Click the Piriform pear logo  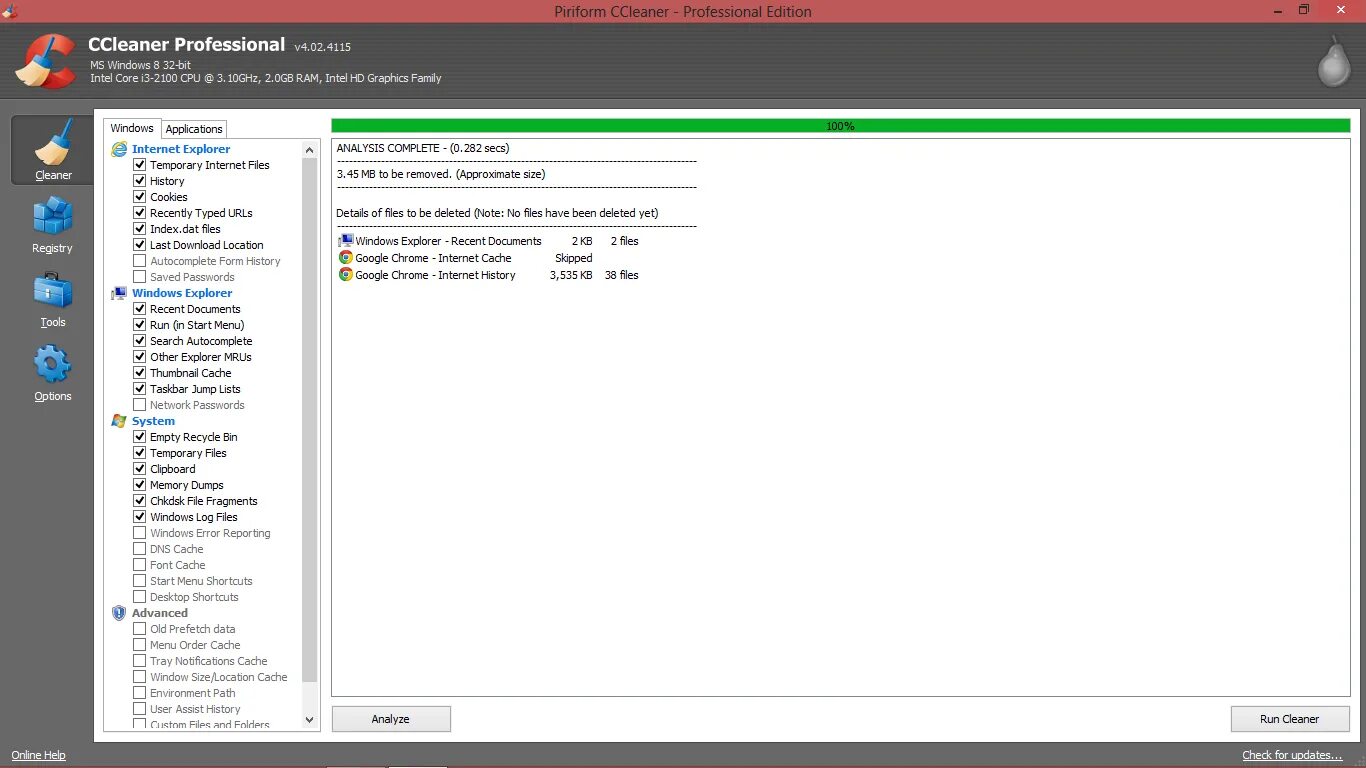coord(1334,62)
